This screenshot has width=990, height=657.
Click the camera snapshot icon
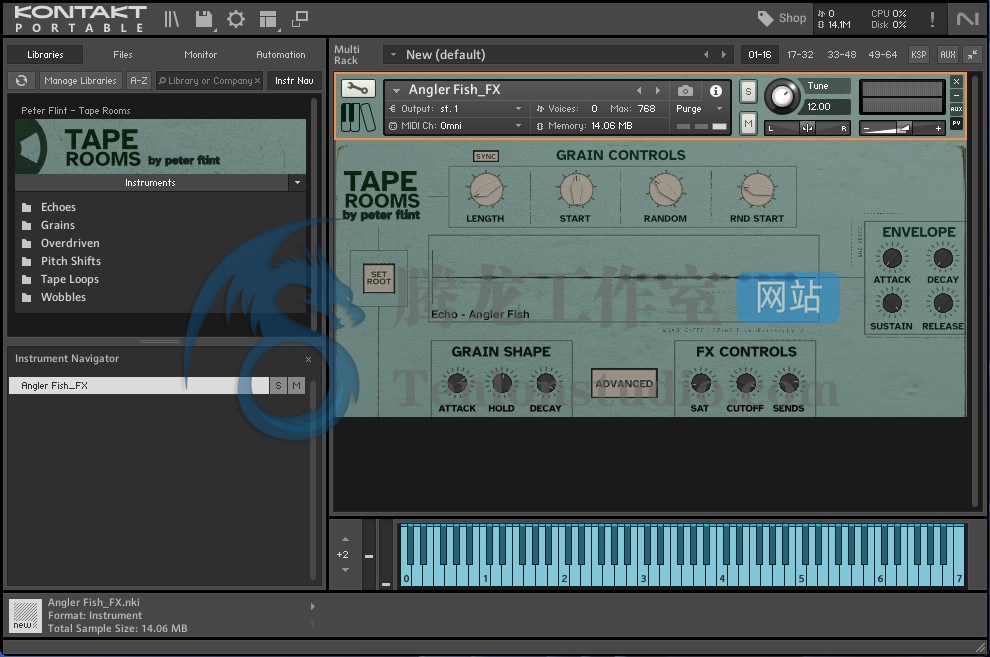[685, 91]
